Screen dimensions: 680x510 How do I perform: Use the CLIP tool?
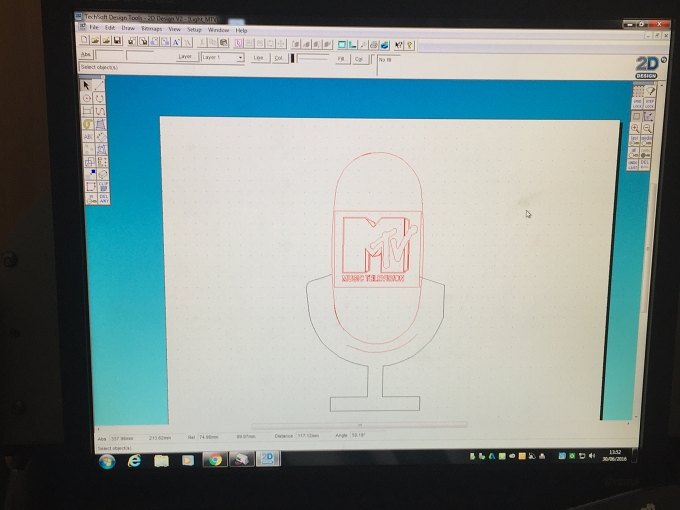coord(103,186)
